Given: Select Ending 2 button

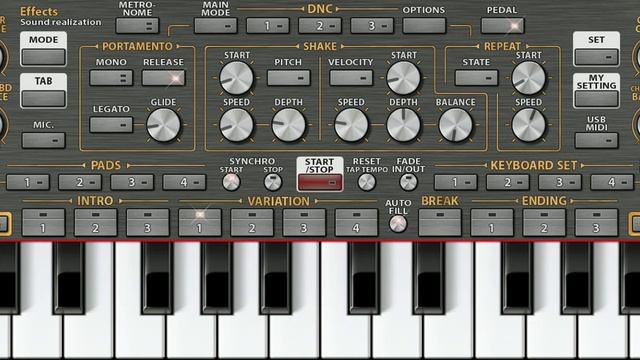Looking at the screenshot, I should tap(544, 222).
